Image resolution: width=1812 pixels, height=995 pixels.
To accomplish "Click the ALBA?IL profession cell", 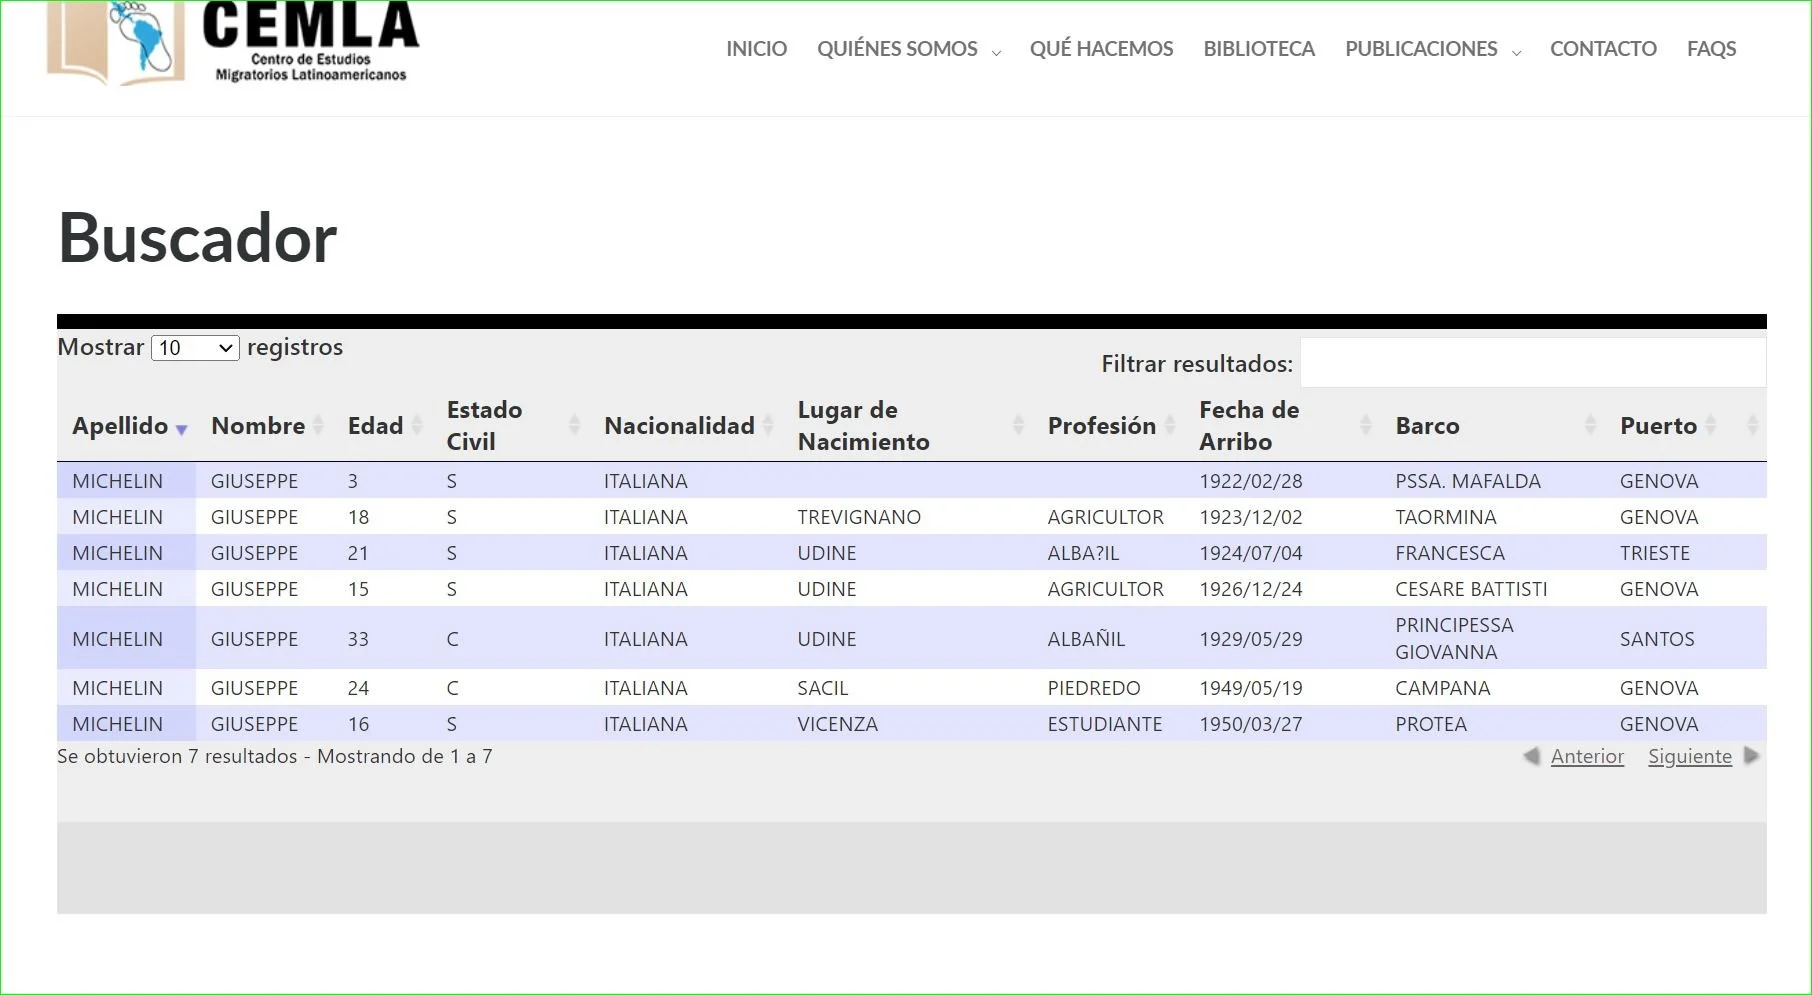I will 1083,553.
